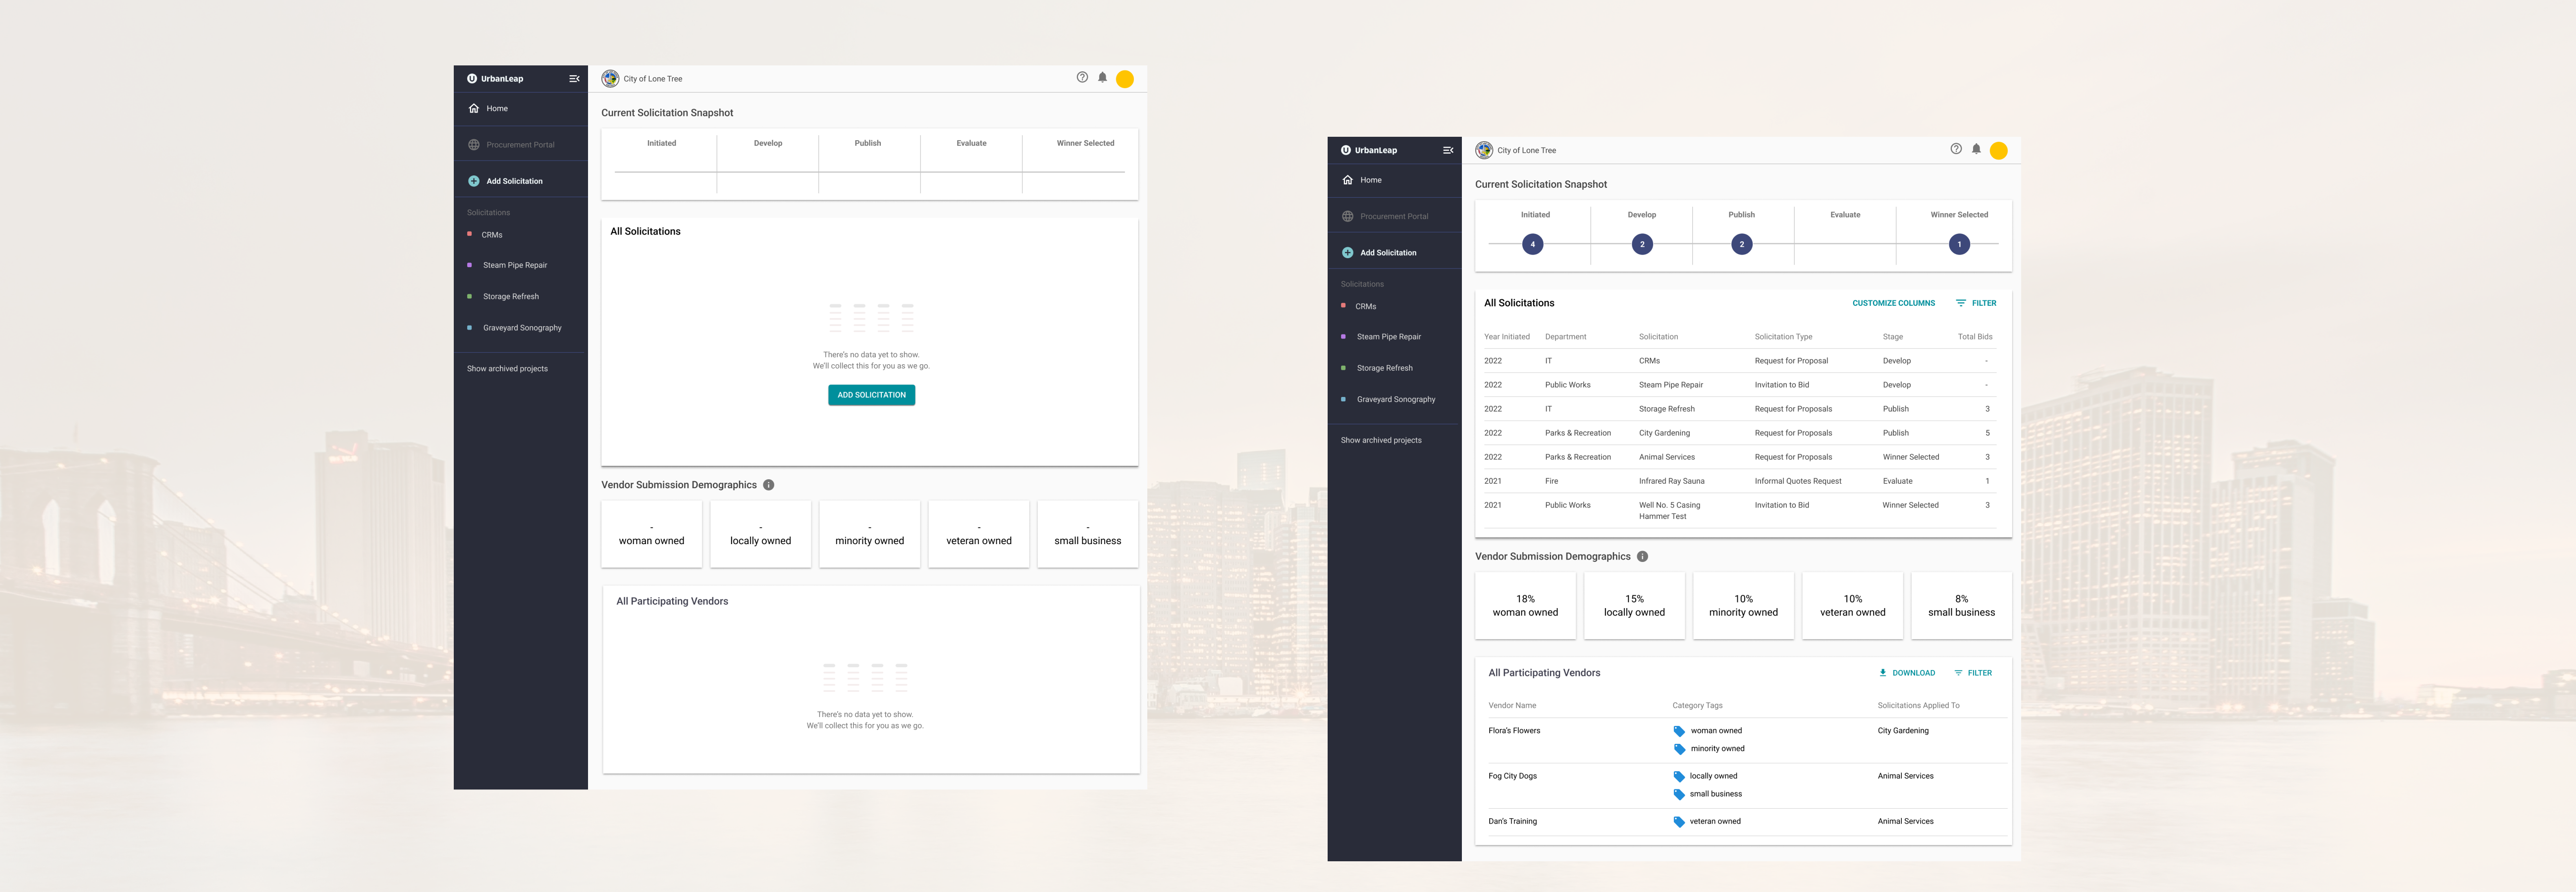The image size is (2576, 892).
Task: Click the Winner Selected bubble showing 1
Action: coord(1959,244)
